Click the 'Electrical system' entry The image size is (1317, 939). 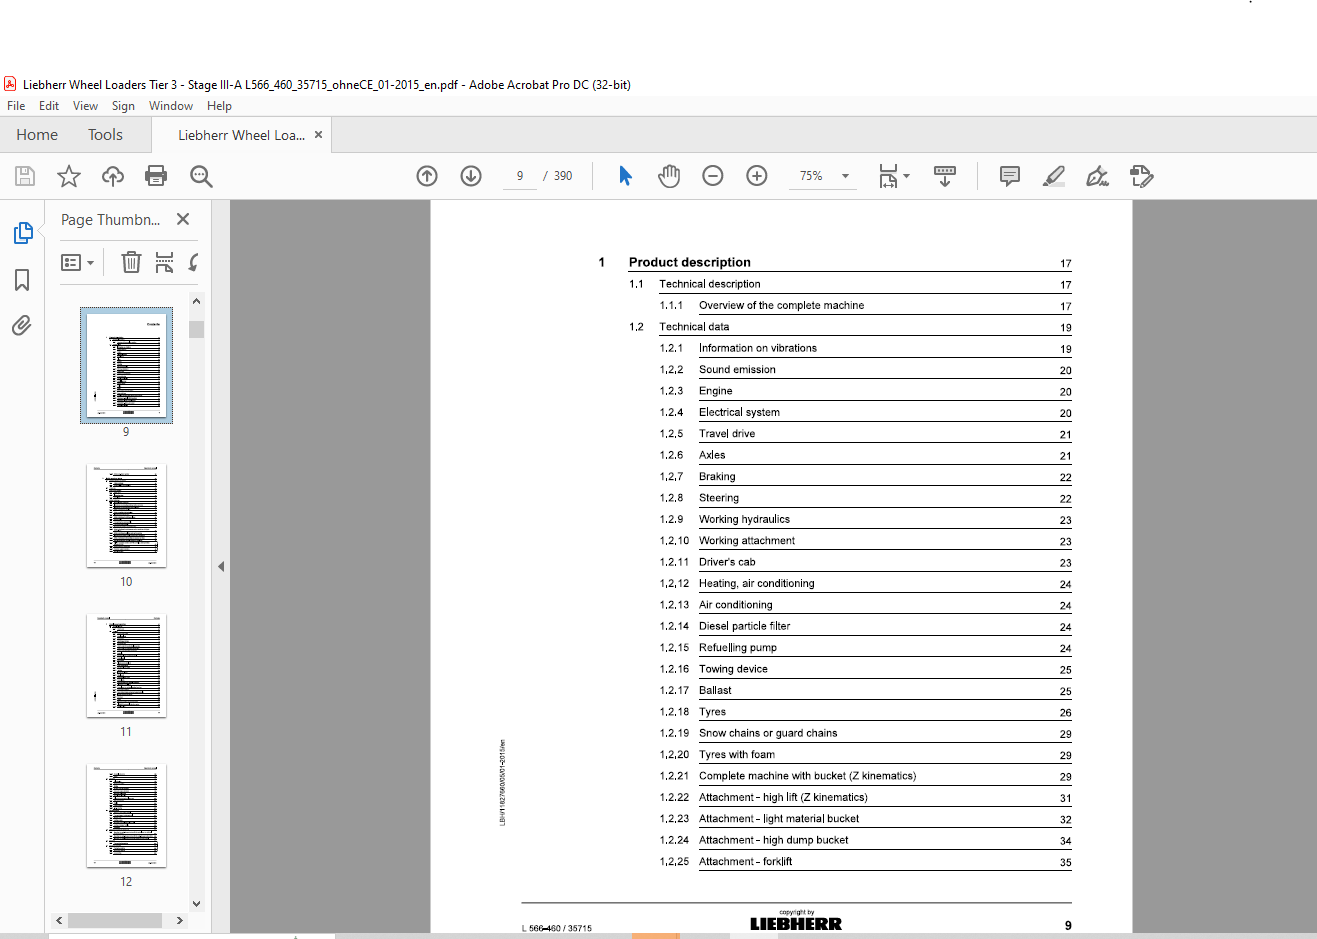739,412
